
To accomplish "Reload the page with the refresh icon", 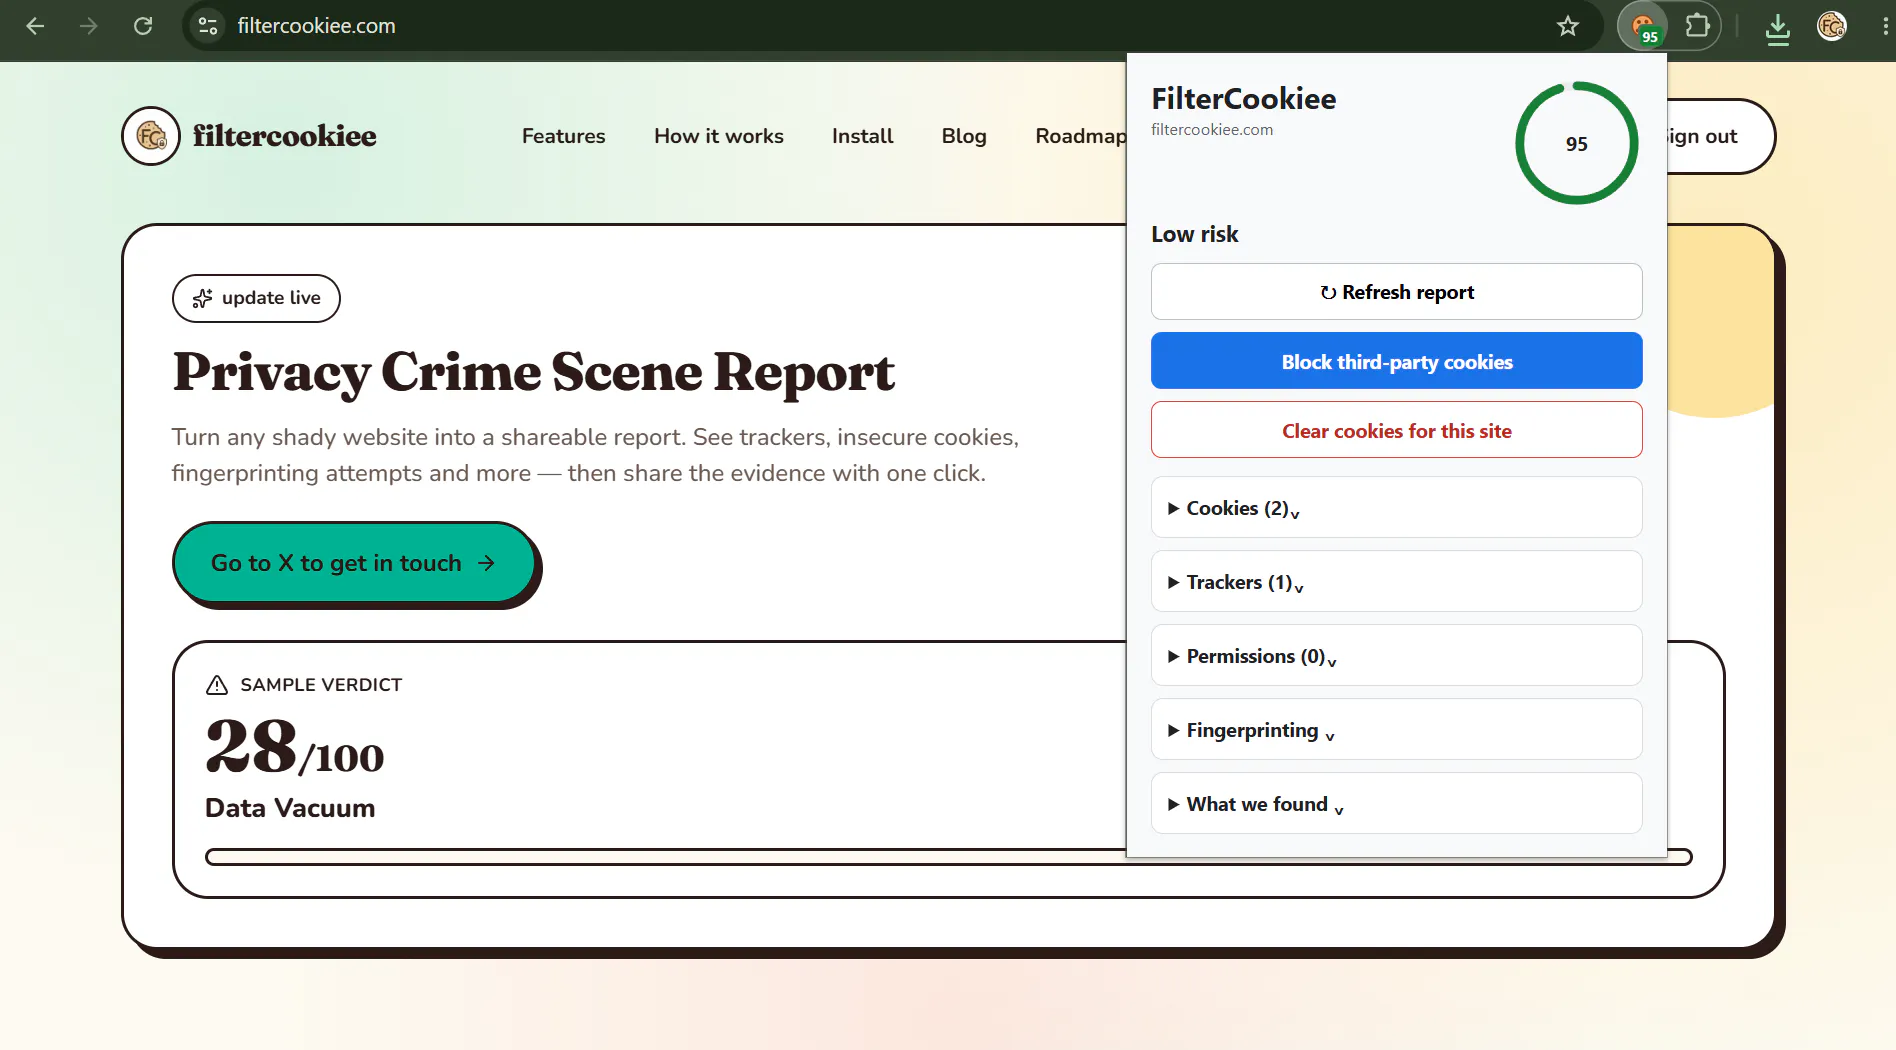I will pos(143,26).
